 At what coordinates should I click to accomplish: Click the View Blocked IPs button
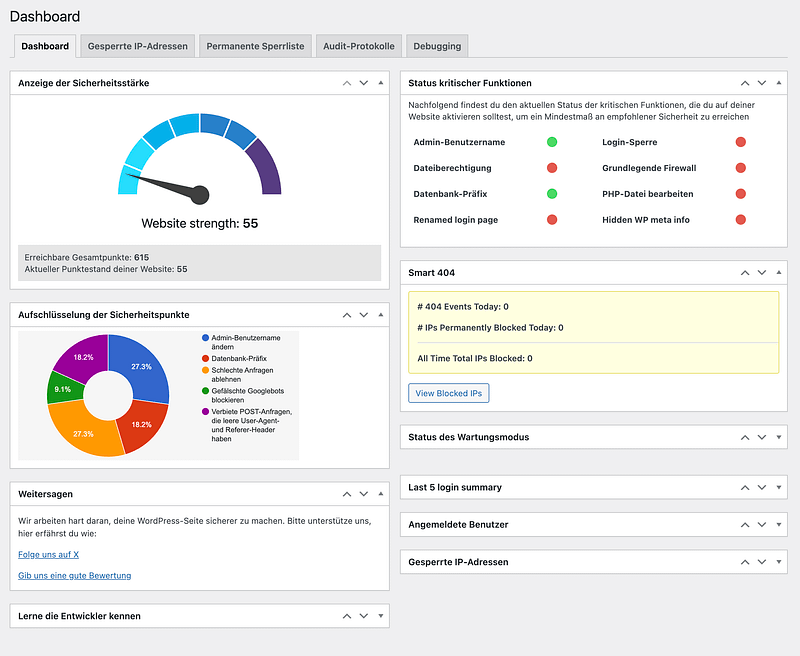pos(448,393)
